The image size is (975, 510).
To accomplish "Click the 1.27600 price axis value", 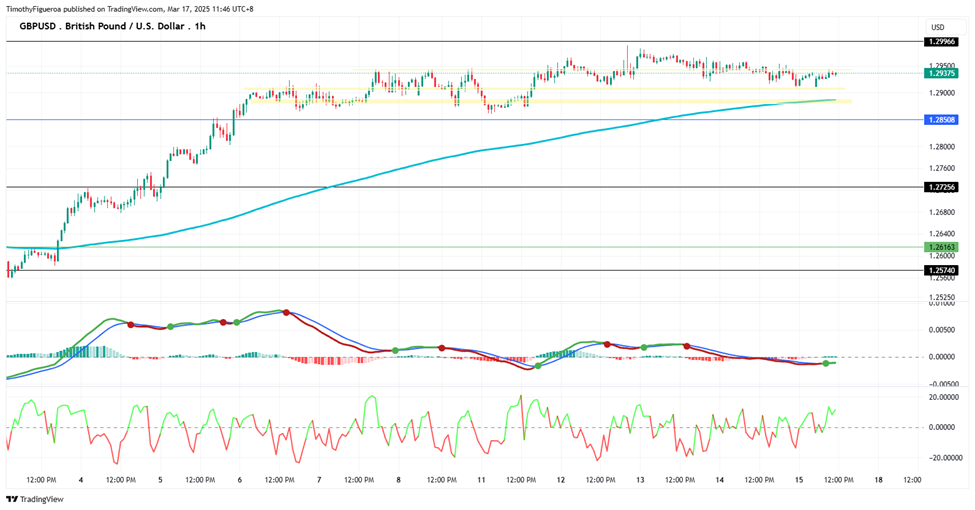I will point(941,169).
